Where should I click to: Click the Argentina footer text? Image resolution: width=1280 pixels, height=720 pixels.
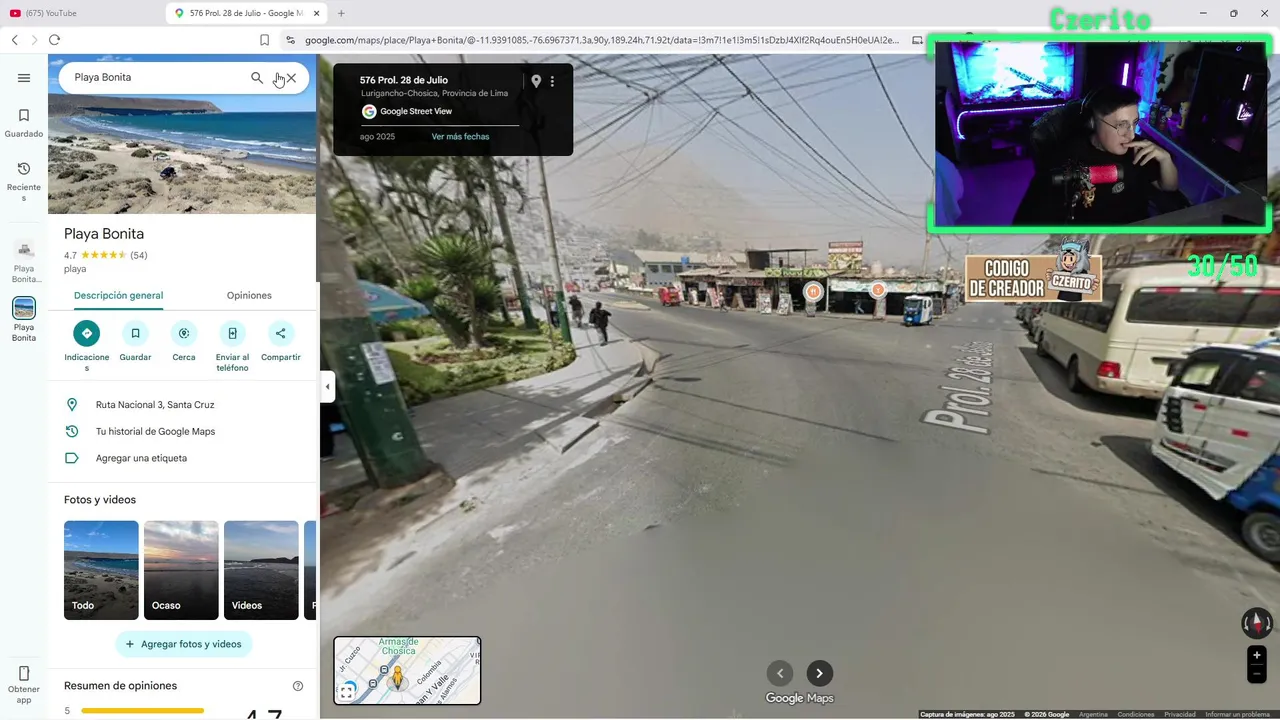pyautogui.click(x=1093, y=715)
